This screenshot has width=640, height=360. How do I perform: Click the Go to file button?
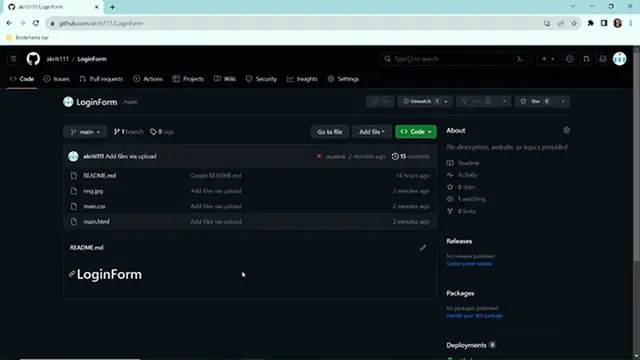[330, 132]
